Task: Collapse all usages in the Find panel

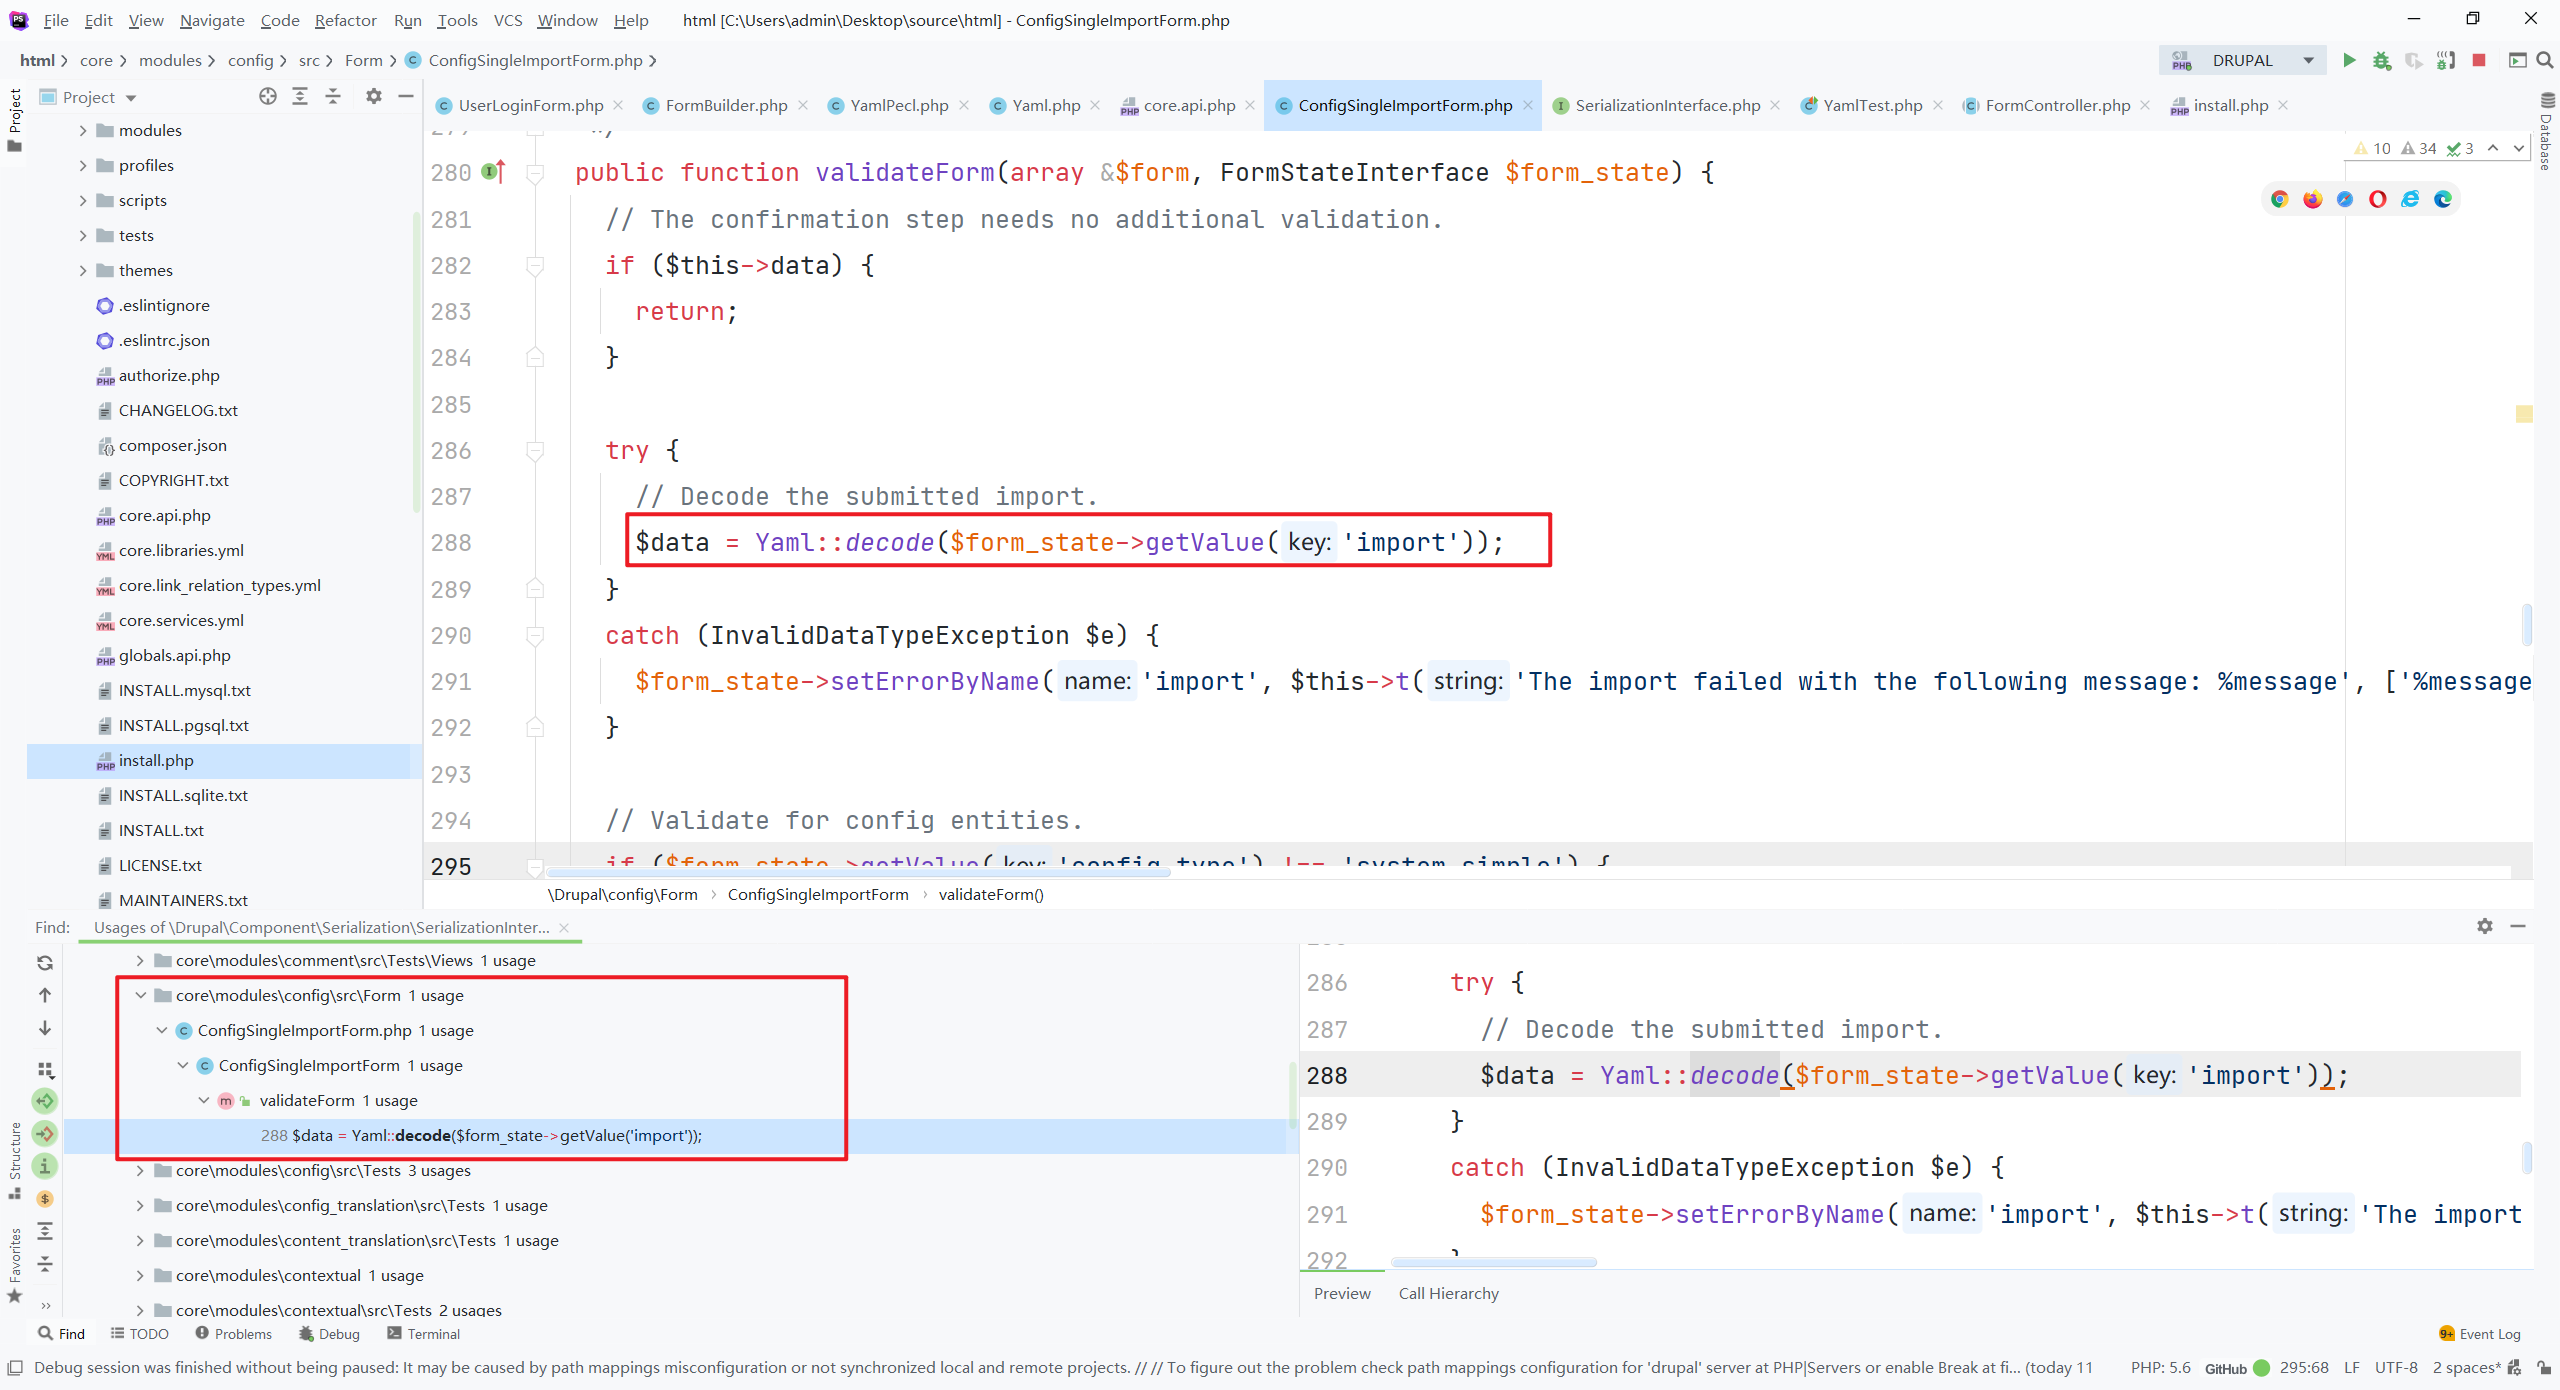Action: [x=45, y=1264]
